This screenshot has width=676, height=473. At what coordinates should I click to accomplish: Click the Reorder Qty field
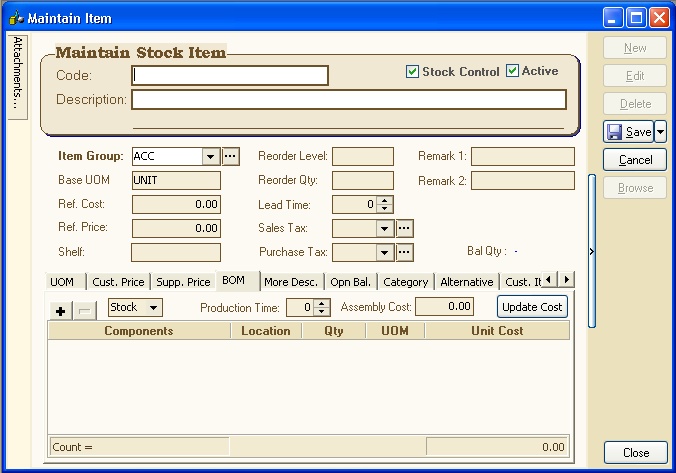pos(363,180)
